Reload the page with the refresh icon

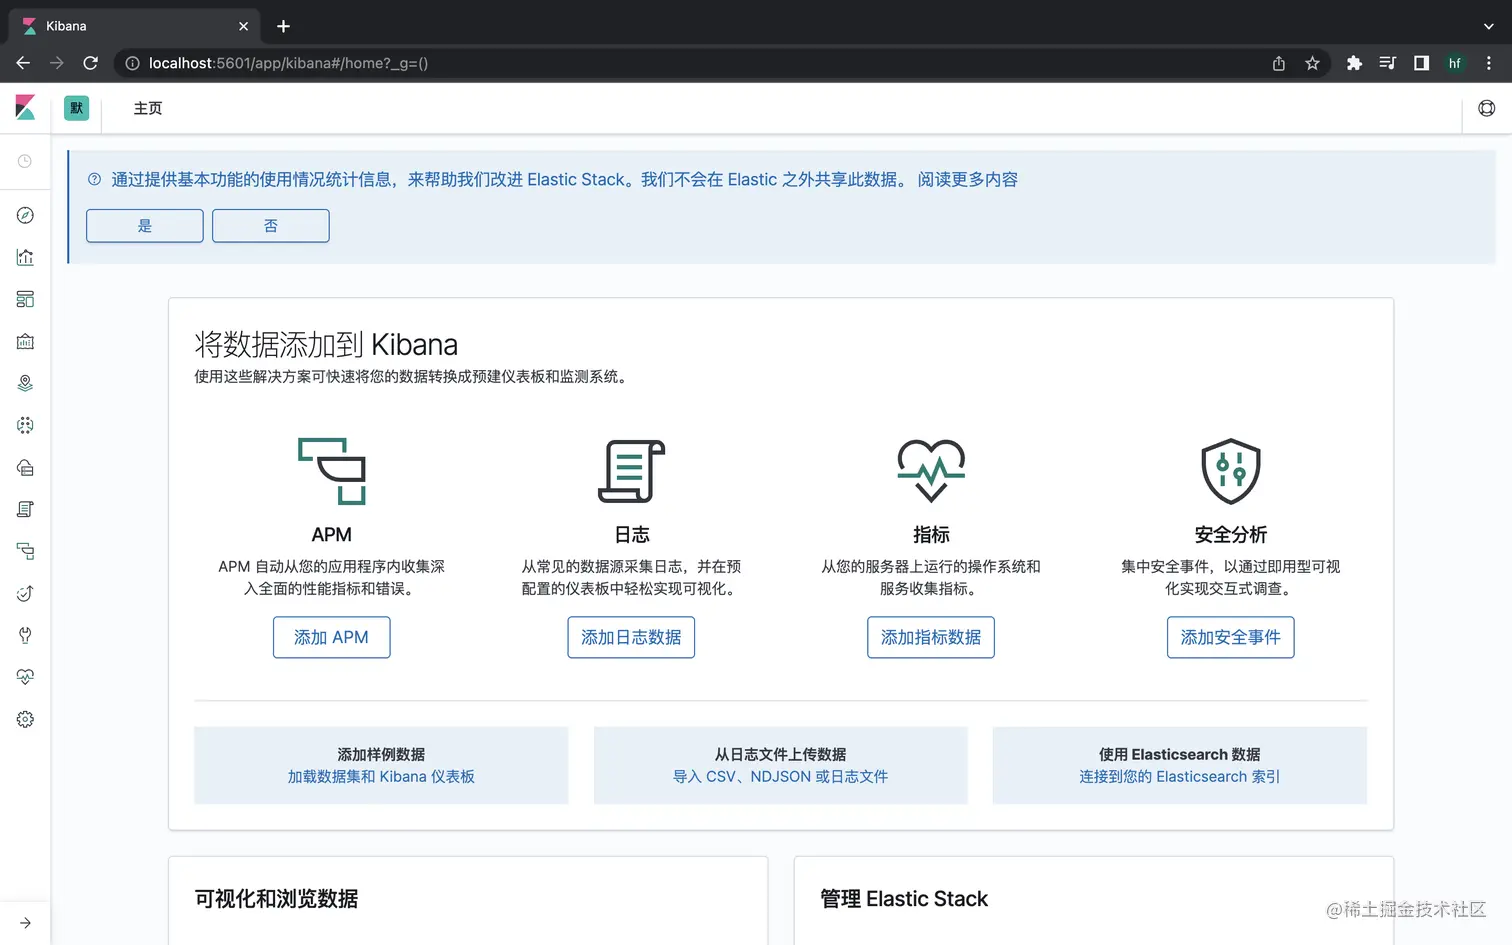pos(90,63)
